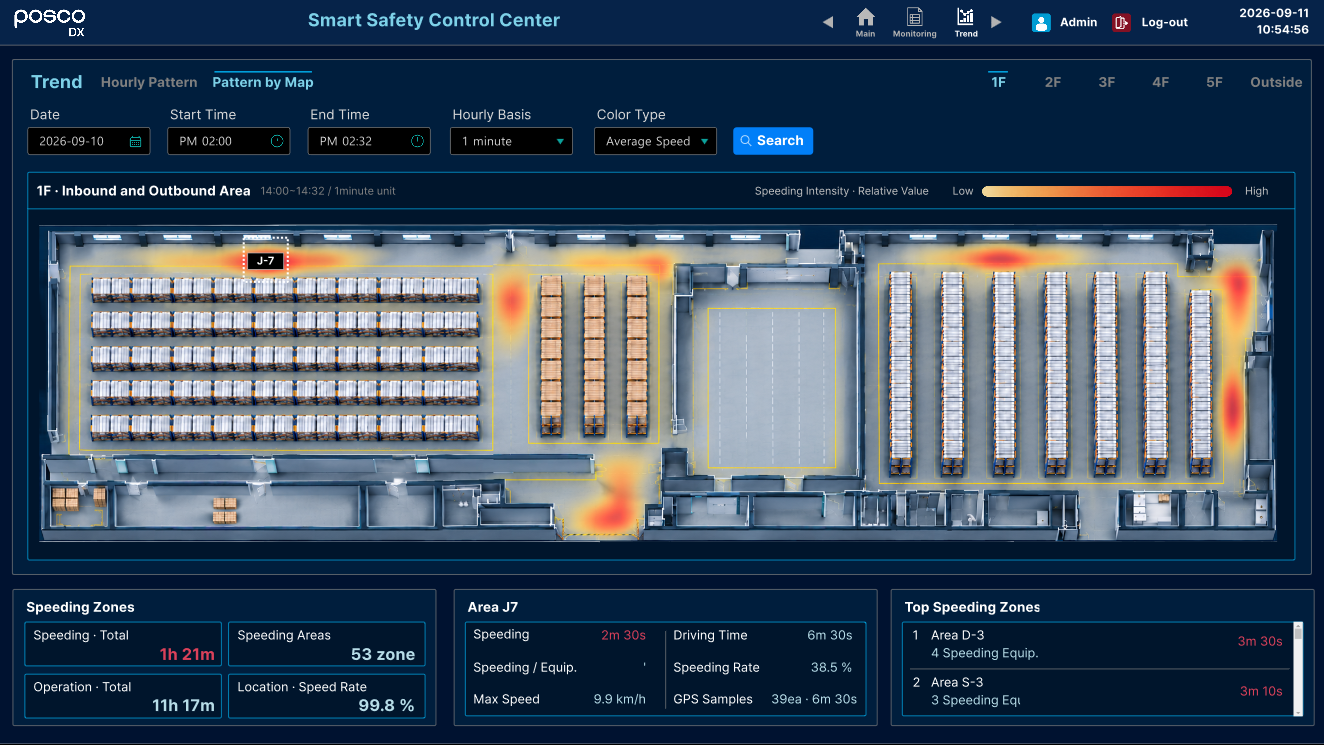Click the Speeding Rate 38.5 % value
Image resolution: width=1324 pixels, height=745 pixels.
click(831, 667)
